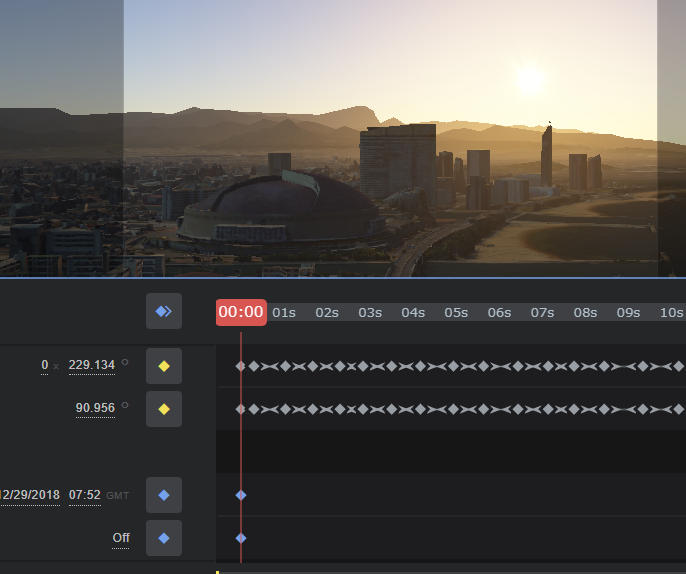Image resolution: width=686 pixels, height=574 pixels.
Task: Click the small circle beside 90.956
Action: 125,405
